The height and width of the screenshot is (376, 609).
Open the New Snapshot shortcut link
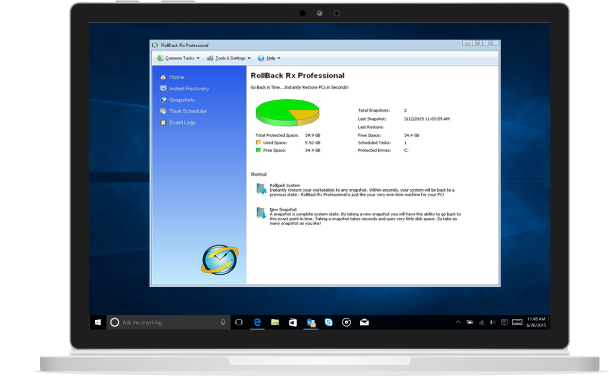coord(283,209)
